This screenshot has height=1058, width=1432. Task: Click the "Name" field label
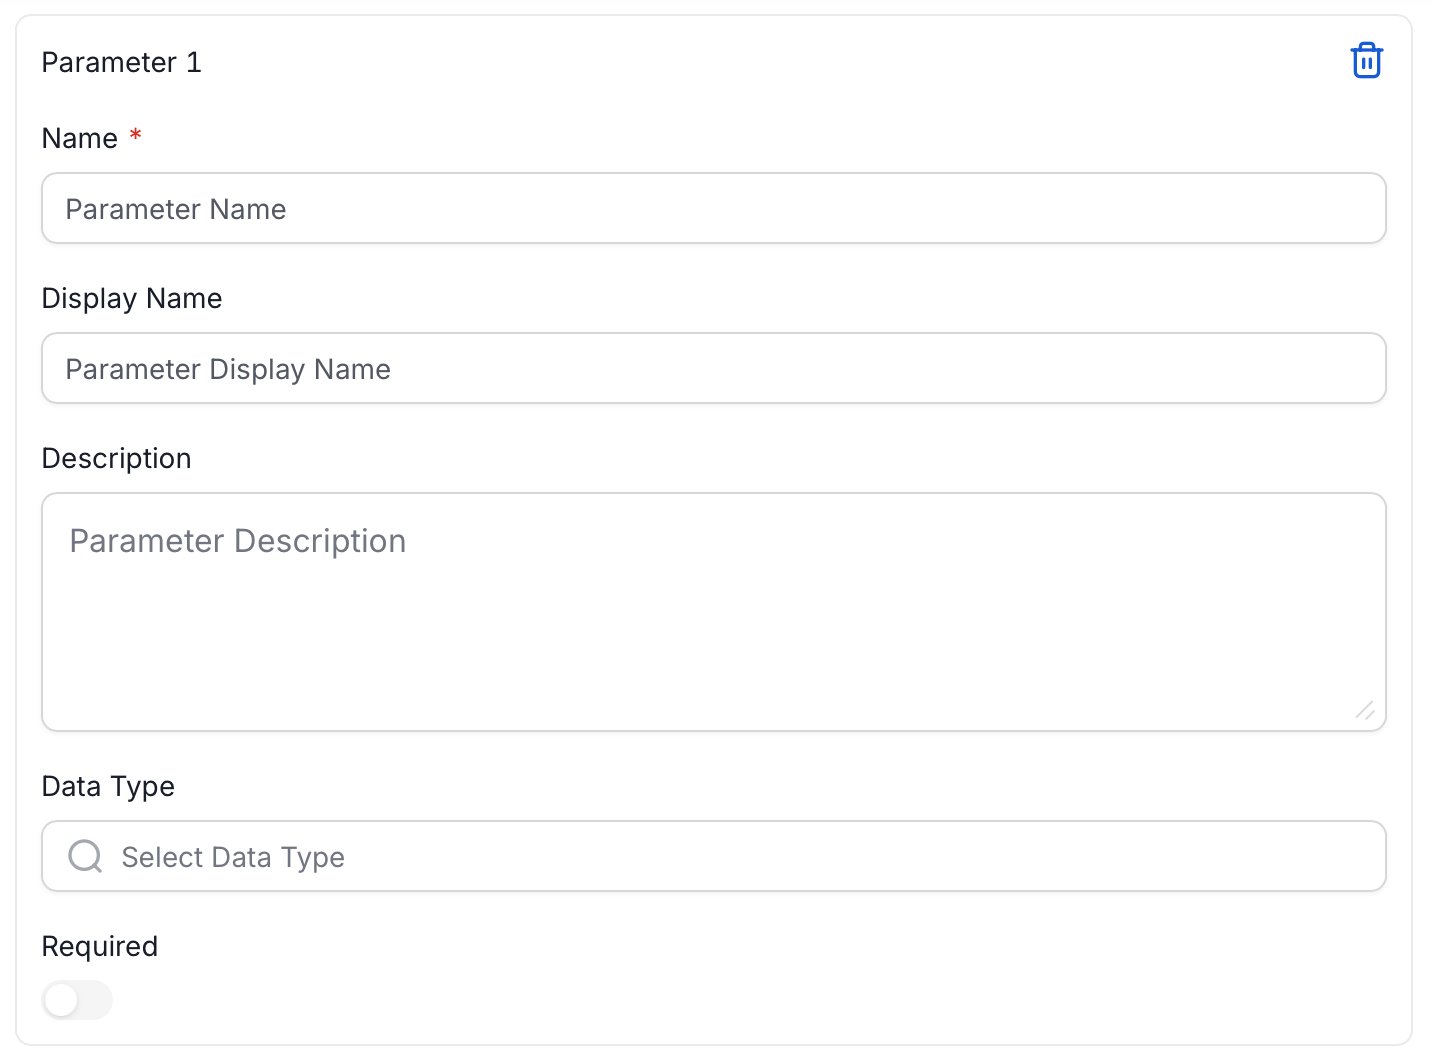click(x=80, y=138)
